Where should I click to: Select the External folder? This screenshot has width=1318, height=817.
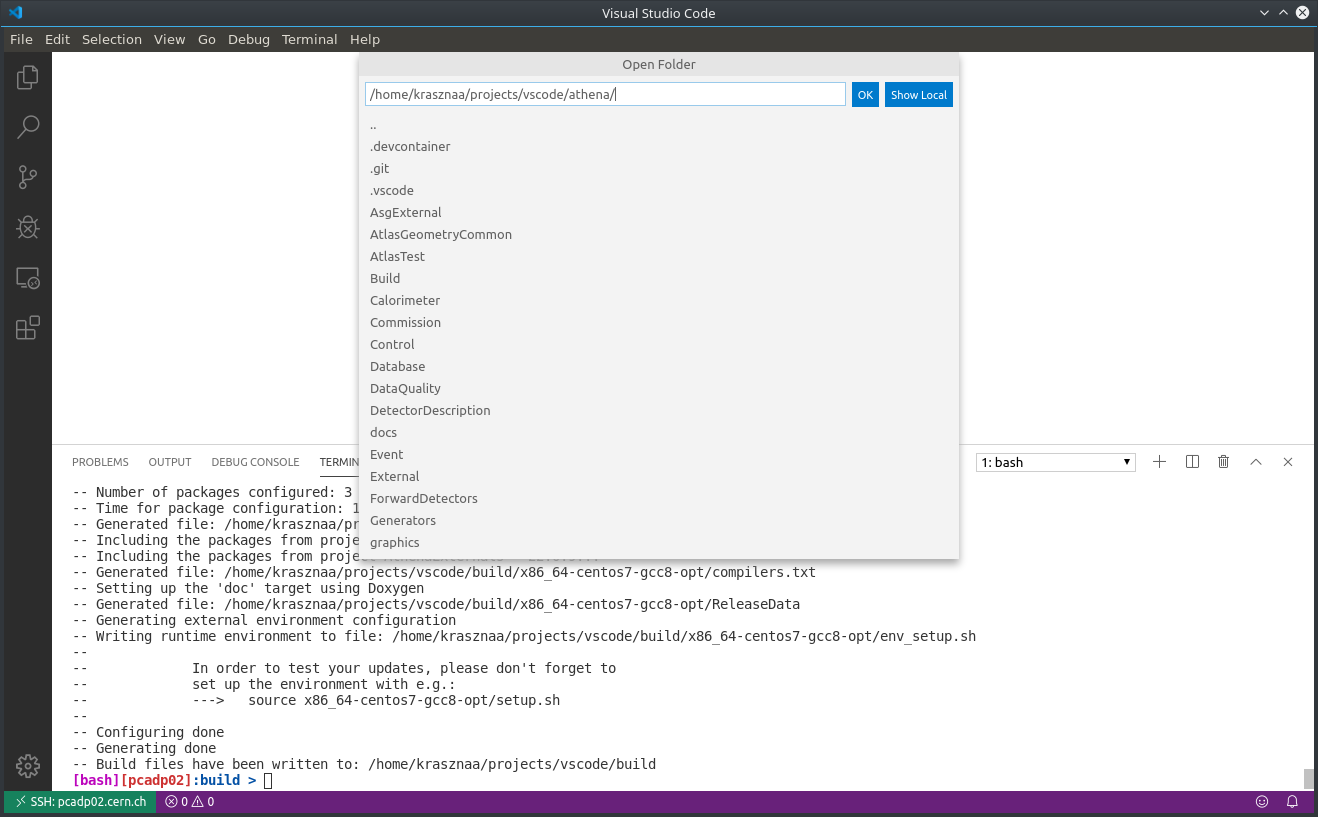click(x=659, y=477)
